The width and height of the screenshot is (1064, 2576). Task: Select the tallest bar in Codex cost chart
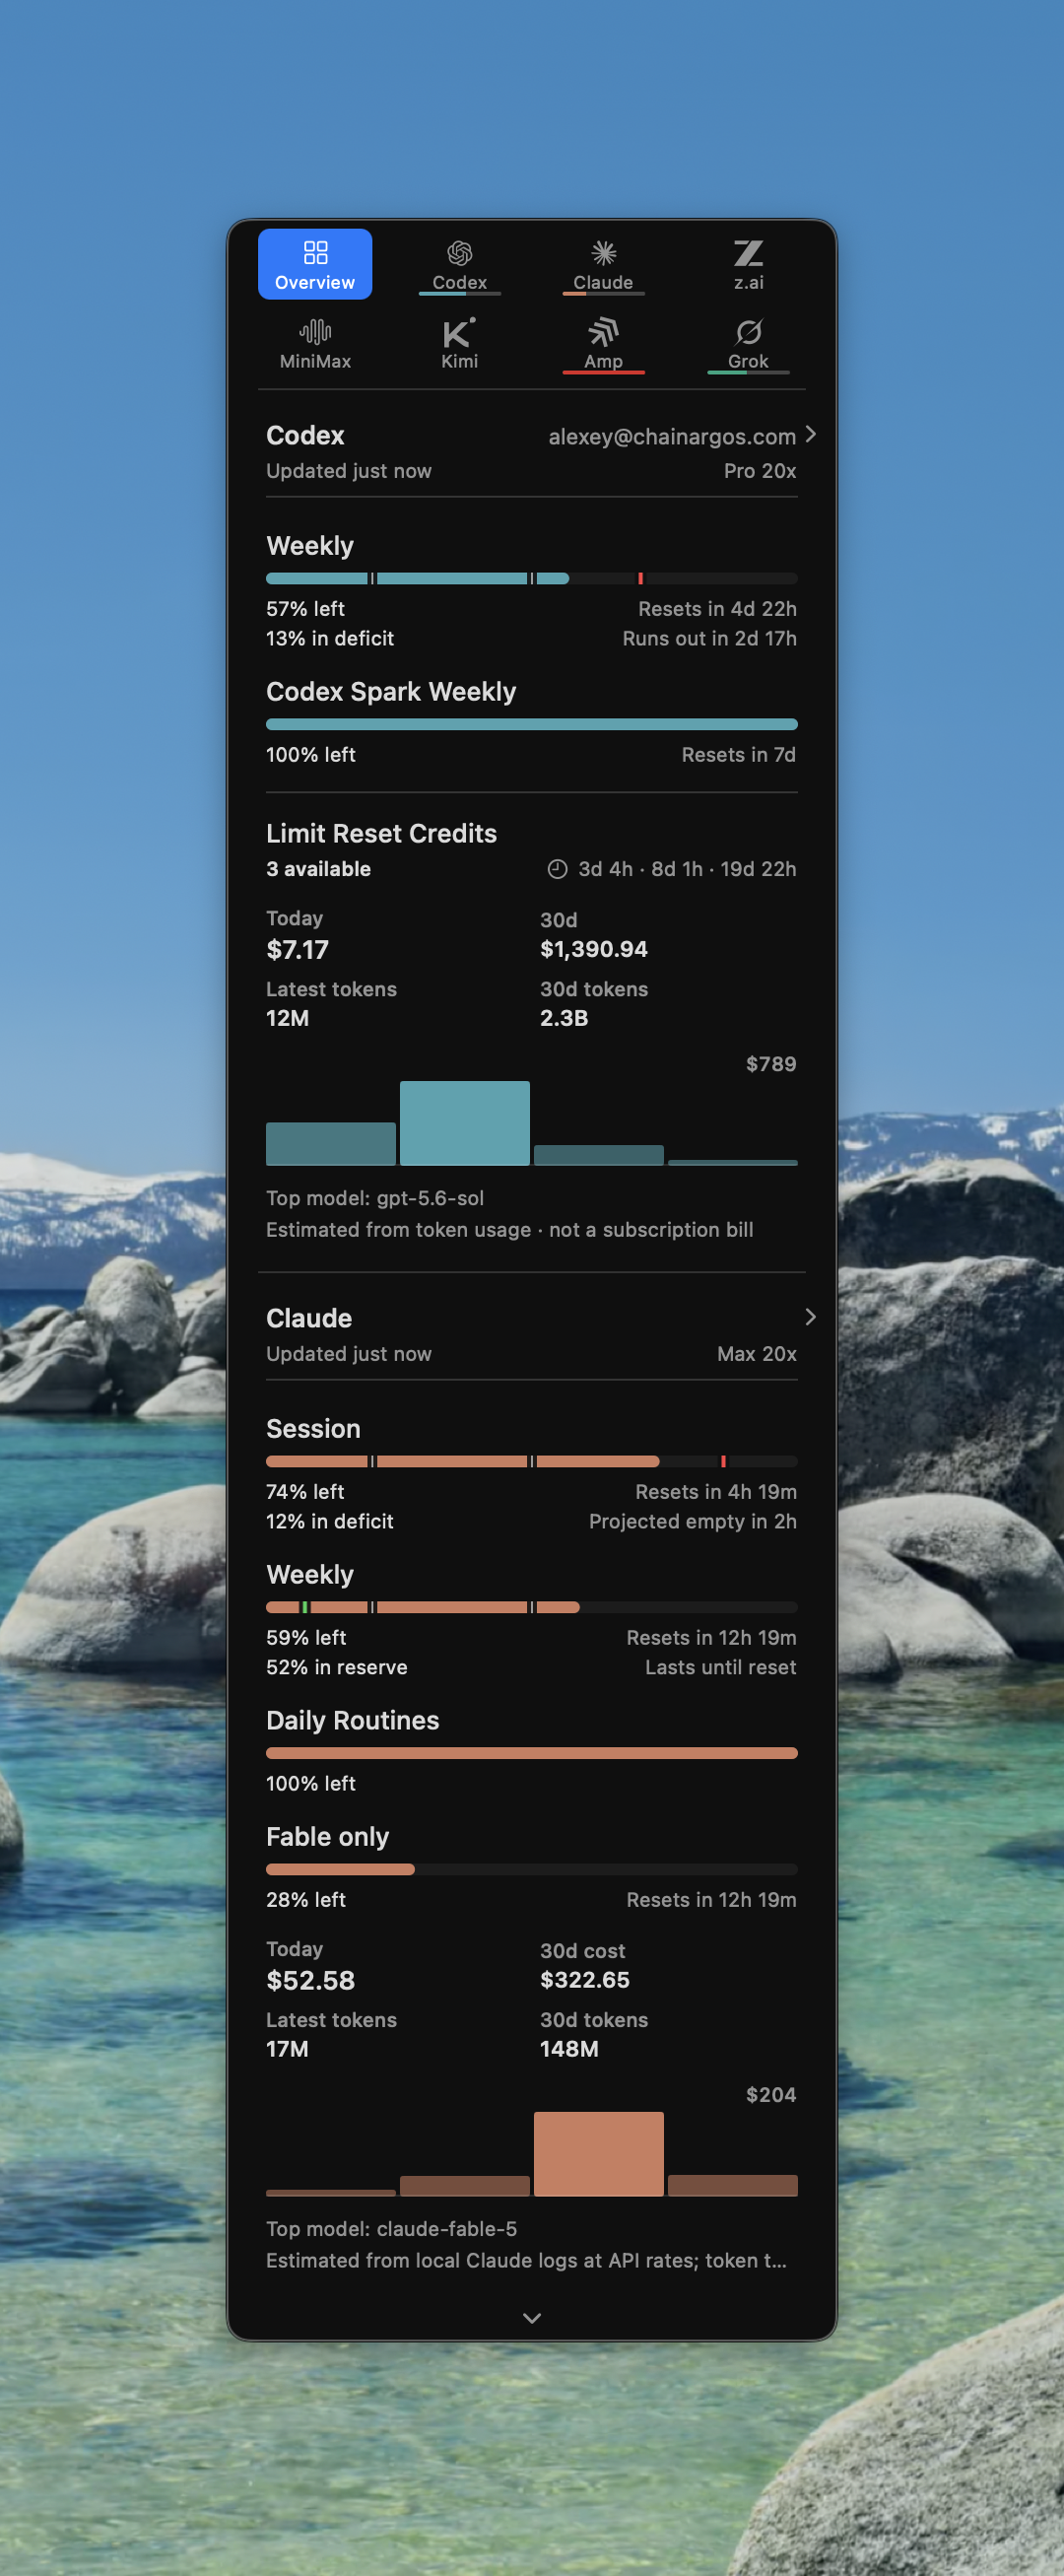coord(465,1123)
